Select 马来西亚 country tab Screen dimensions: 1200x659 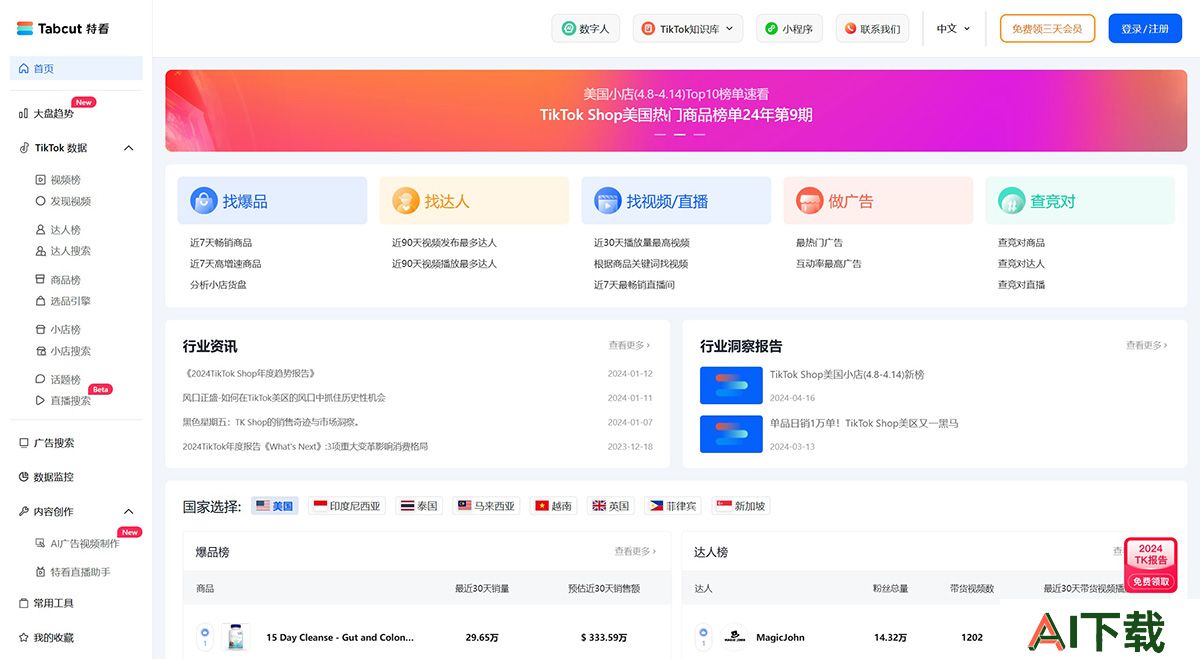[x=486, y=506]
